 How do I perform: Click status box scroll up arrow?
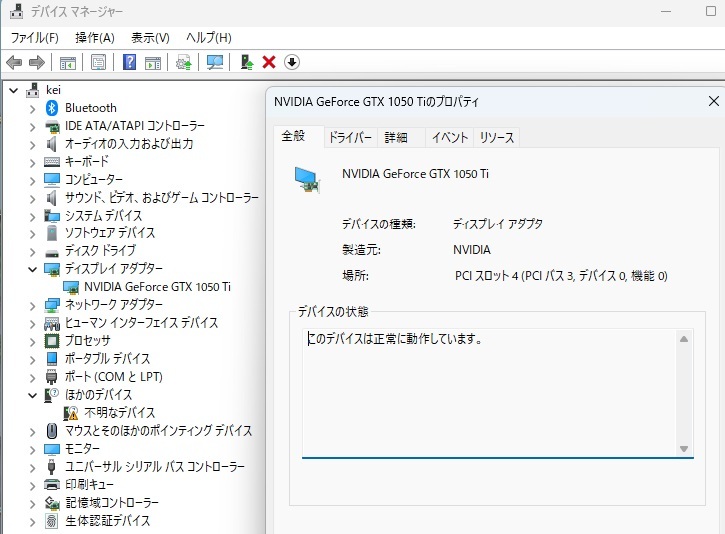684,339
